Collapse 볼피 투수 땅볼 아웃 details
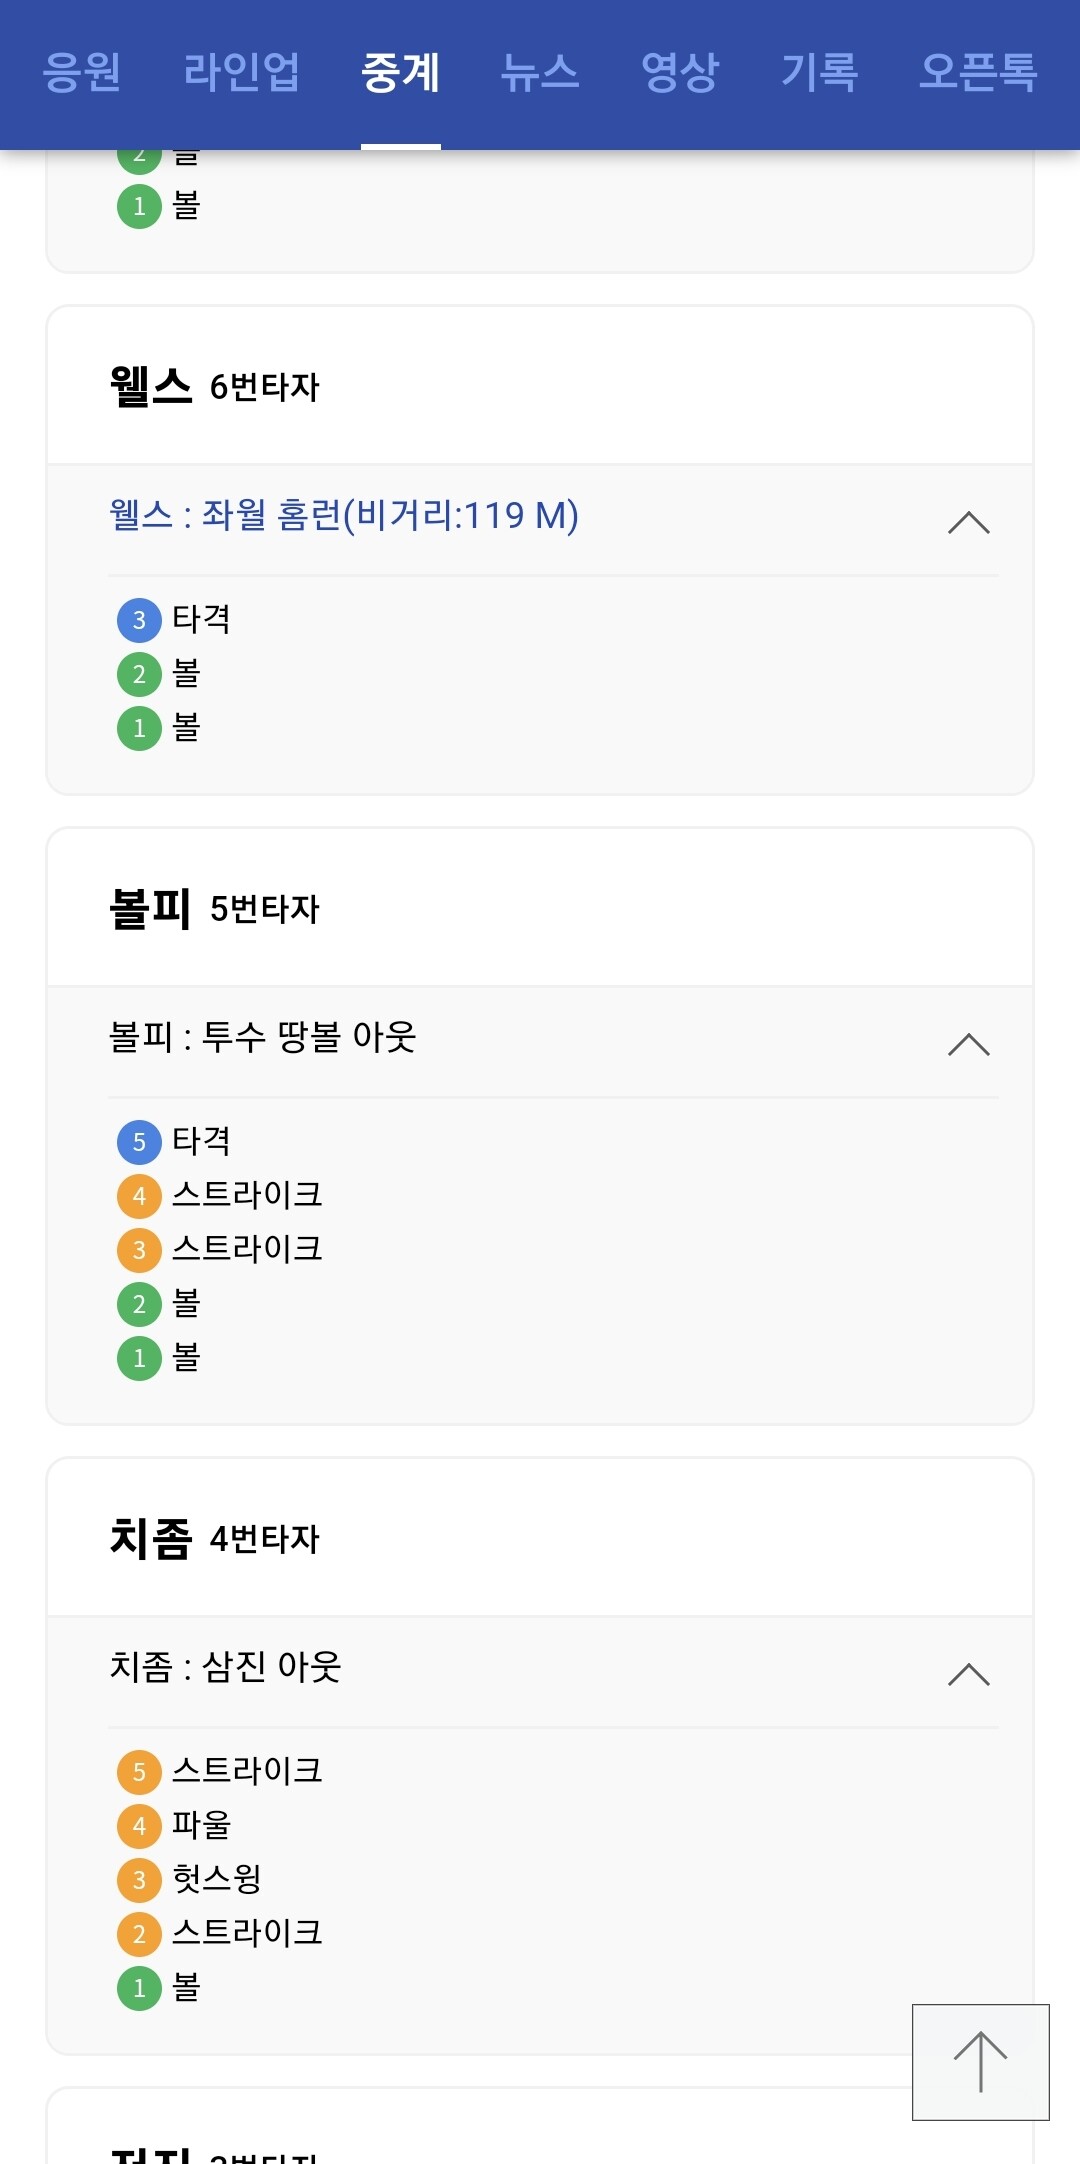Image resolution: width=1080 pixels, height=2164 pixels. pos(968,1044)
